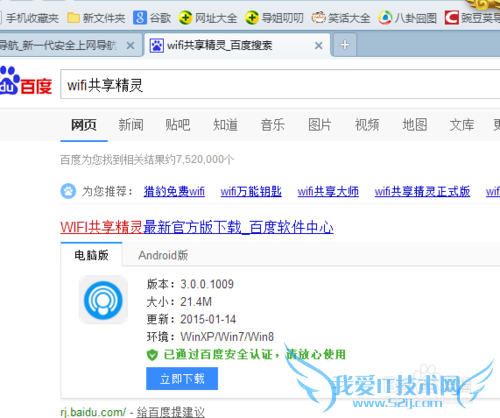Open the 新文件夹 bookmarks folder
Viewport: 500px width, 418px height.
(96, 18)
